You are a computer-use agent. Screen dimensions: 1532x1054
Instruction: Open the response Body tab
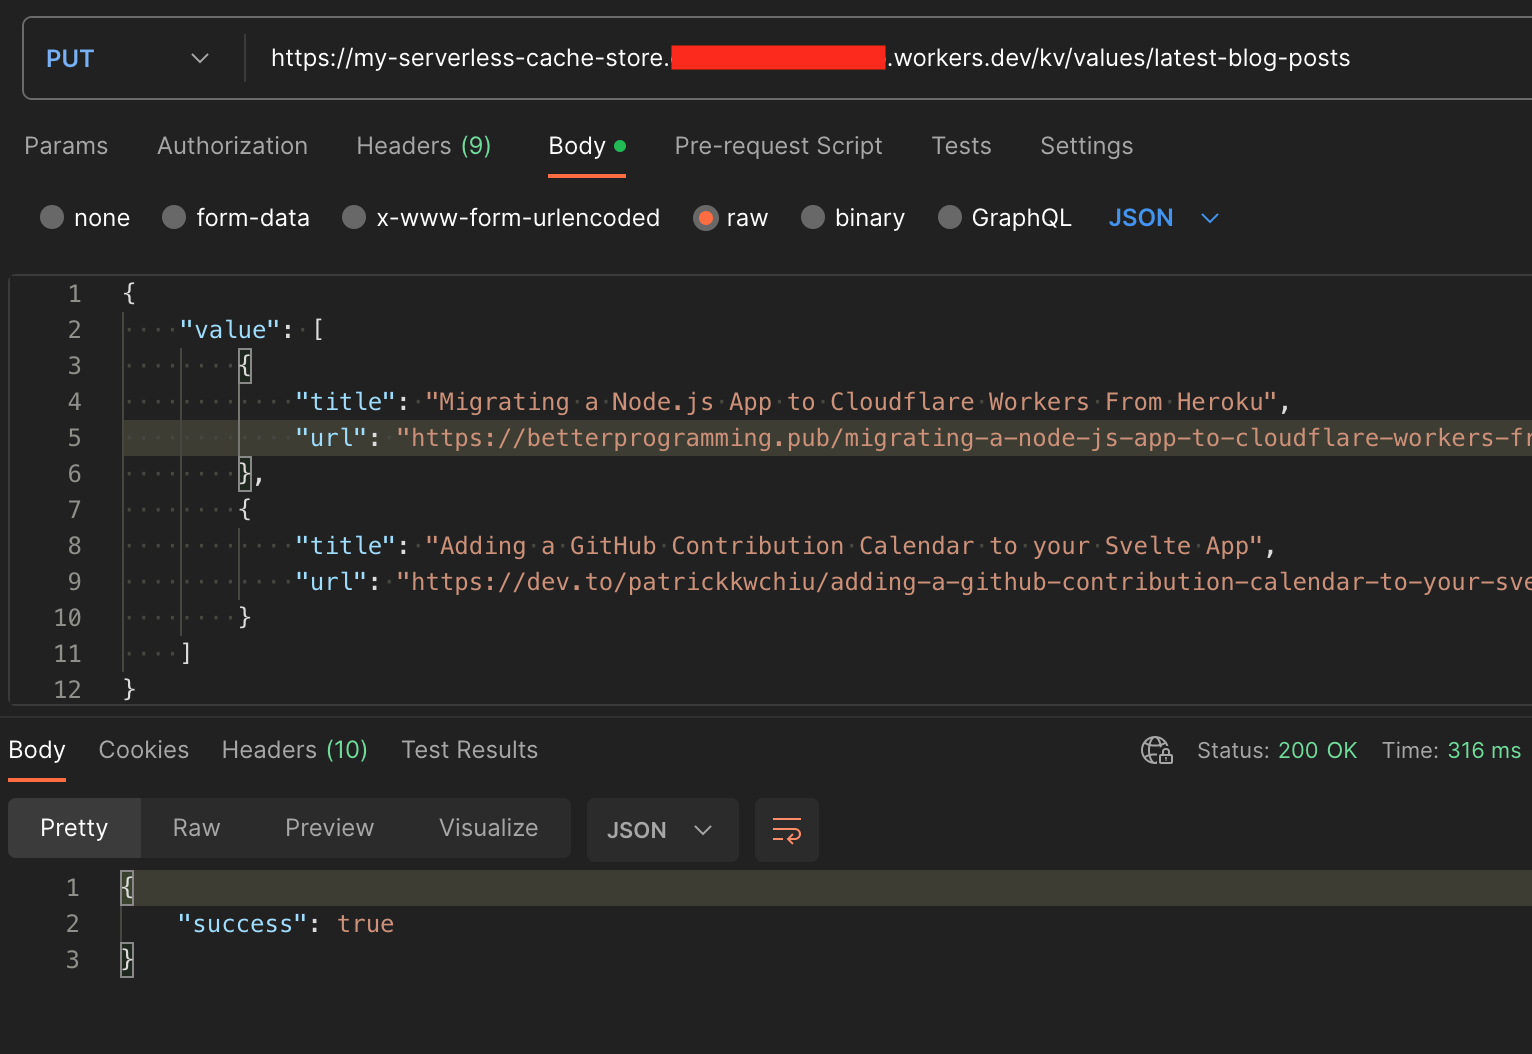tap(37, 750)
